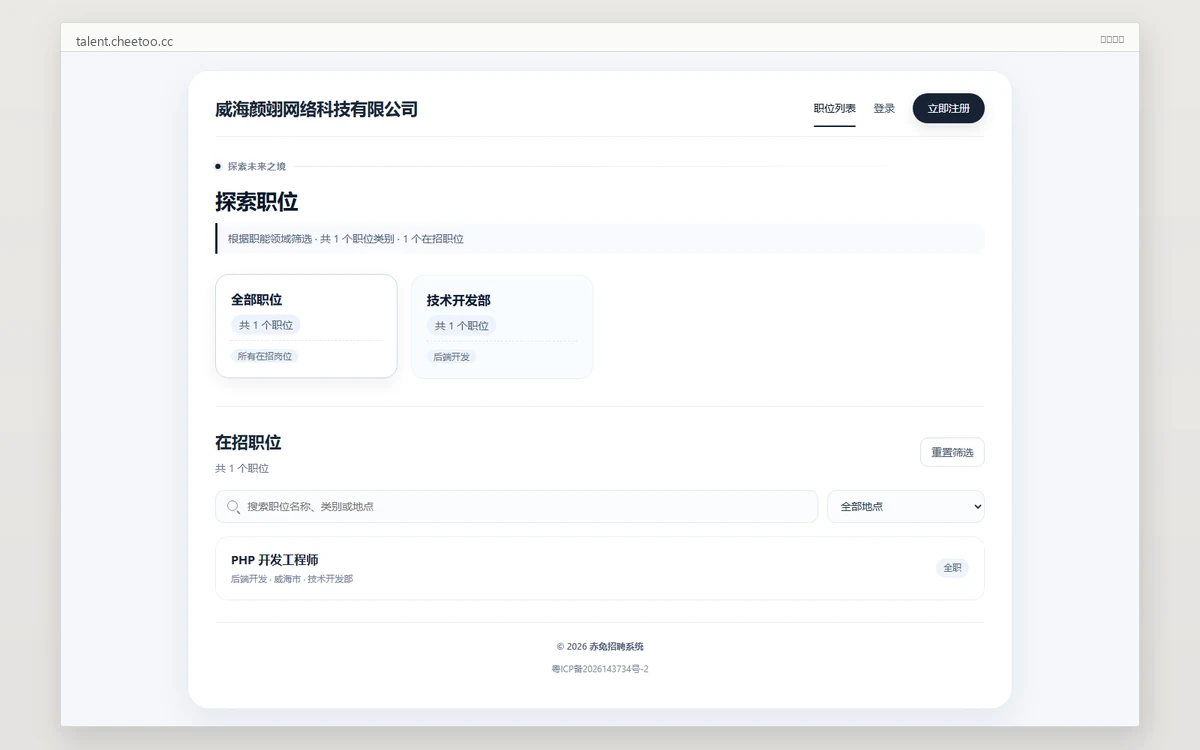Click the 立即注册 button
The height and width of the screenshot is (750, 1200).
tap(949, 108)
